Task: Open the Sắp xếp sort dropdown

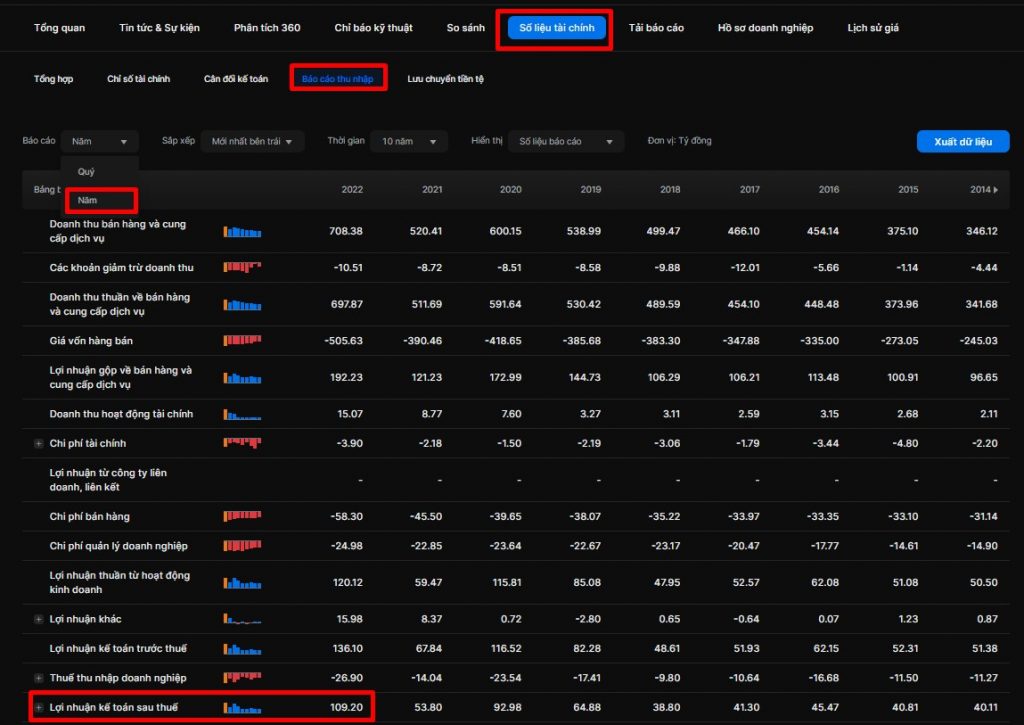Action: tap(252, 142)
